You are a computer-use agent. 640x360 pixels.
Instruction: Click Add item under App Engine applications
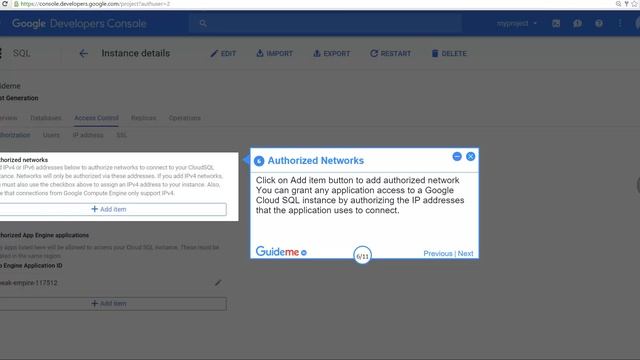coord(113,304)
